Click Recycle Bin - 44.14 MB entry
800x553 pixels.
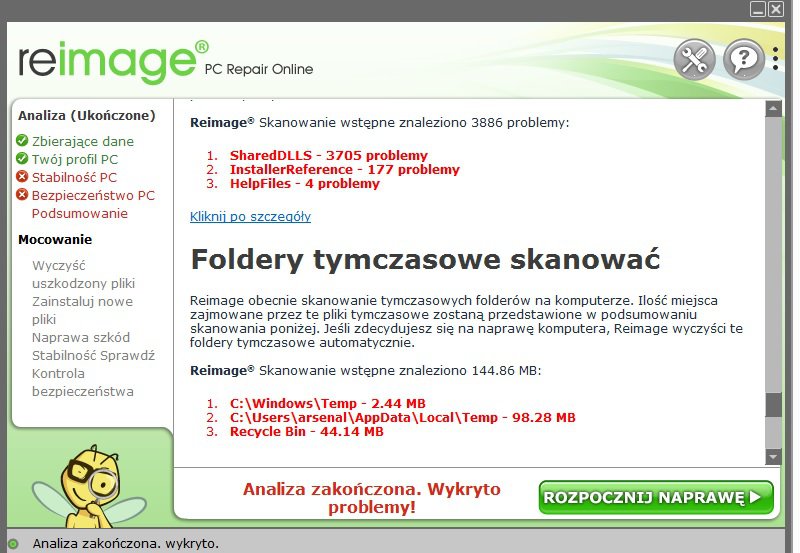pyautogui.click(x=306, y=432)
